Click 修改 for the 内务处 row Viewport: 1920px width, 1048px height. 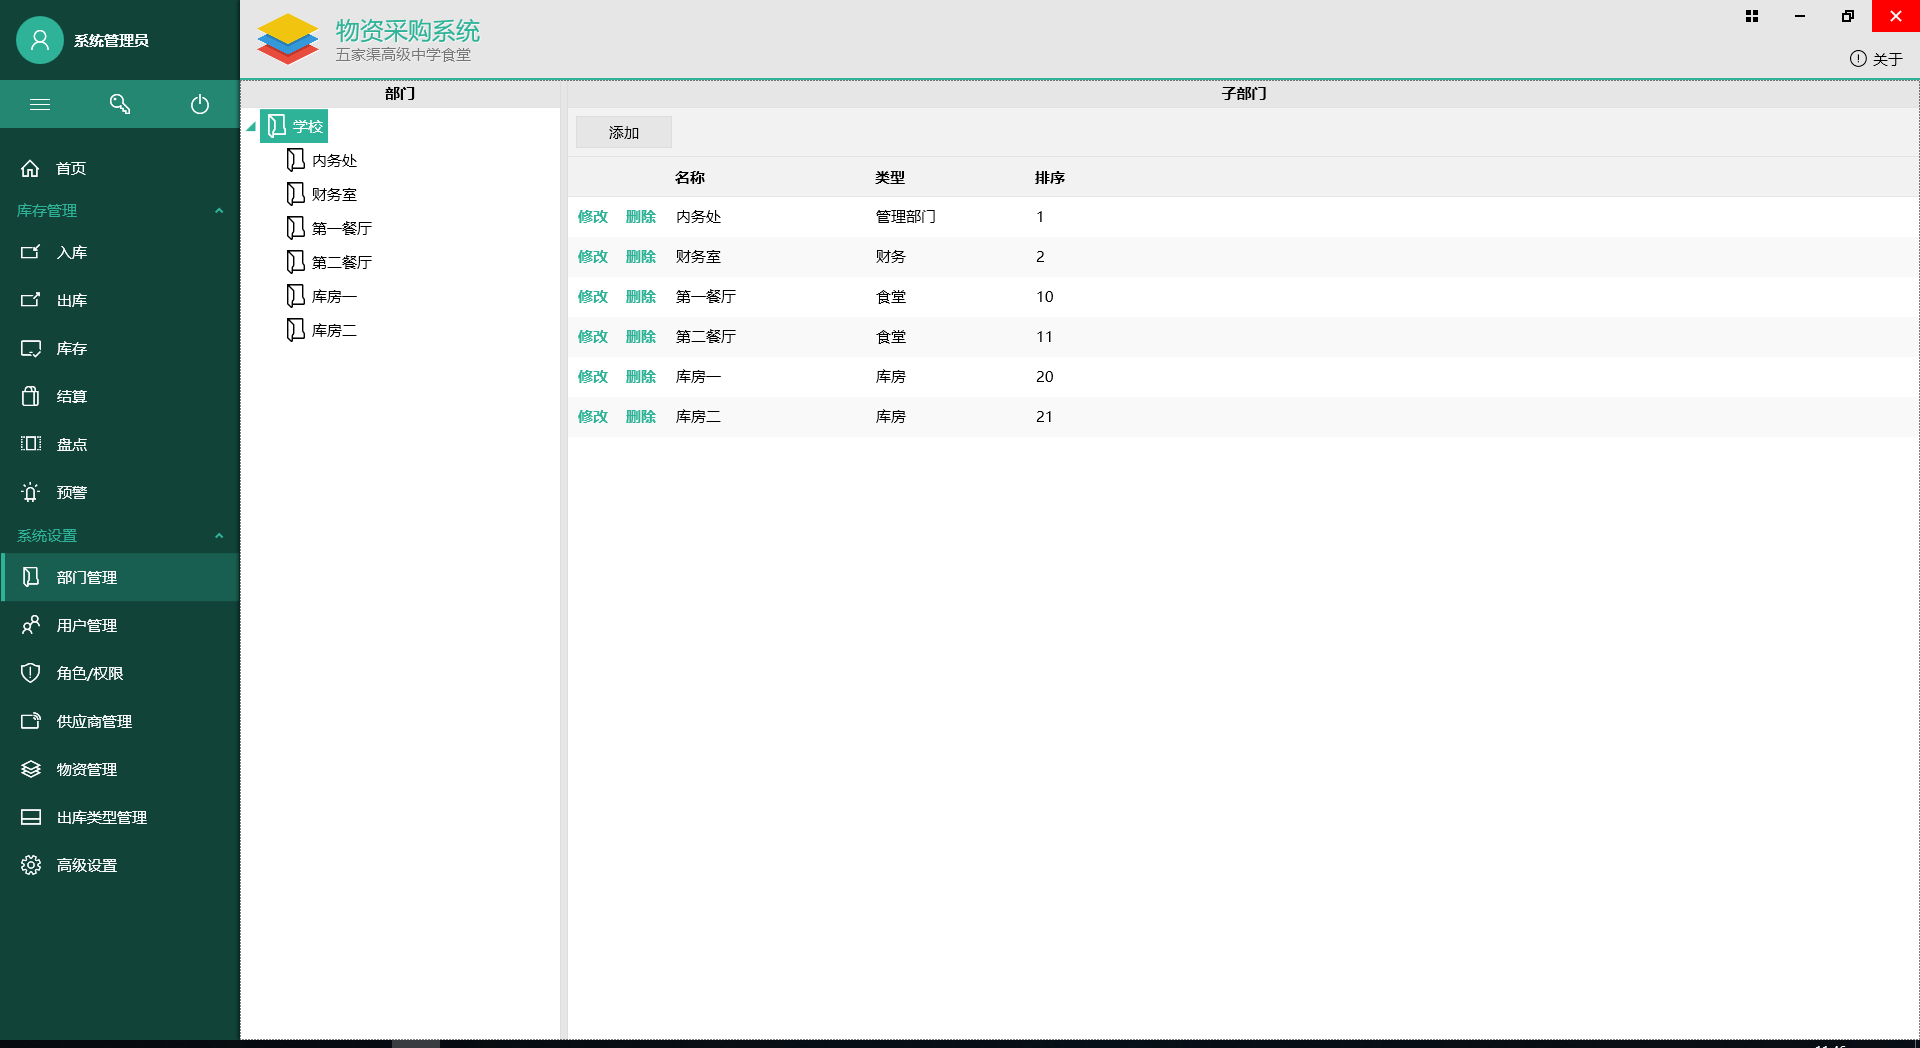(592, 217)
